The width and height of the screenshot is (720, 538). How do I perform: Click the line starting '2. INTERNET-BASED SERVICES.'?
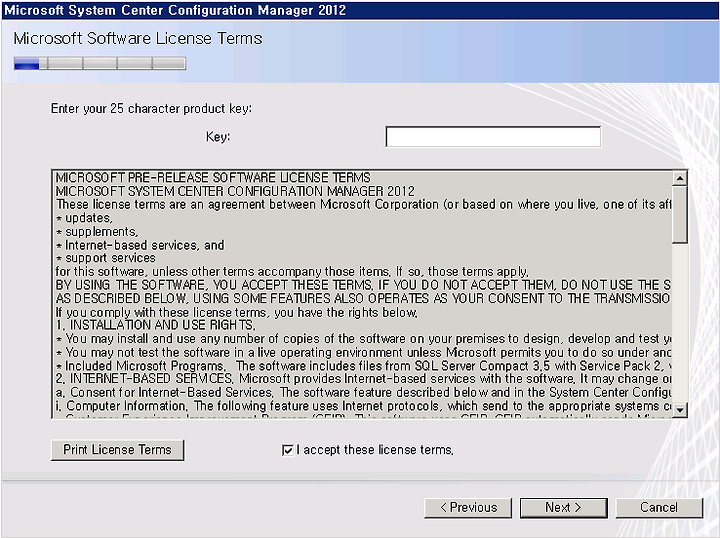(x=363, y=379)
